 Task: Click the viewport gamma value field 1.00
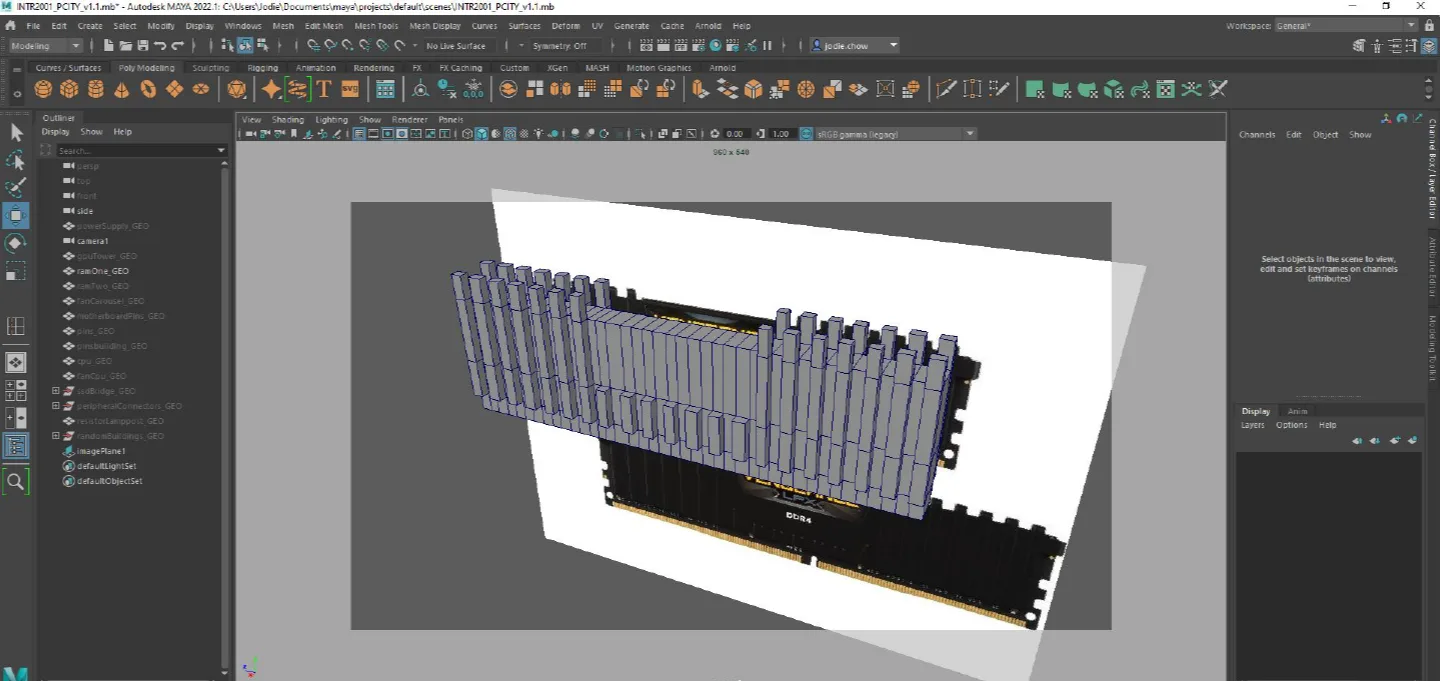coord(781,133)
